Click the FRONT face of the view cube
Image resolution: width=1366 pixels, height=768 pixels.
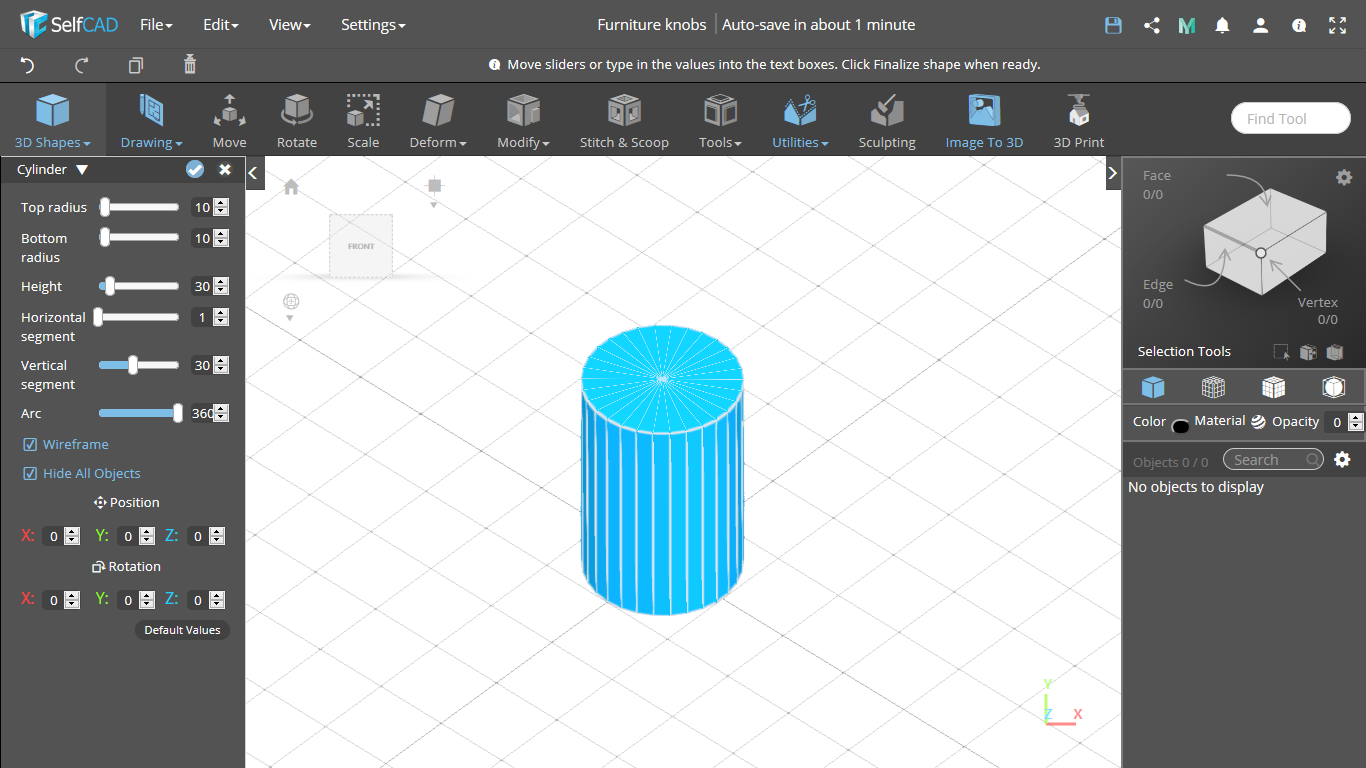click(361, 245)
